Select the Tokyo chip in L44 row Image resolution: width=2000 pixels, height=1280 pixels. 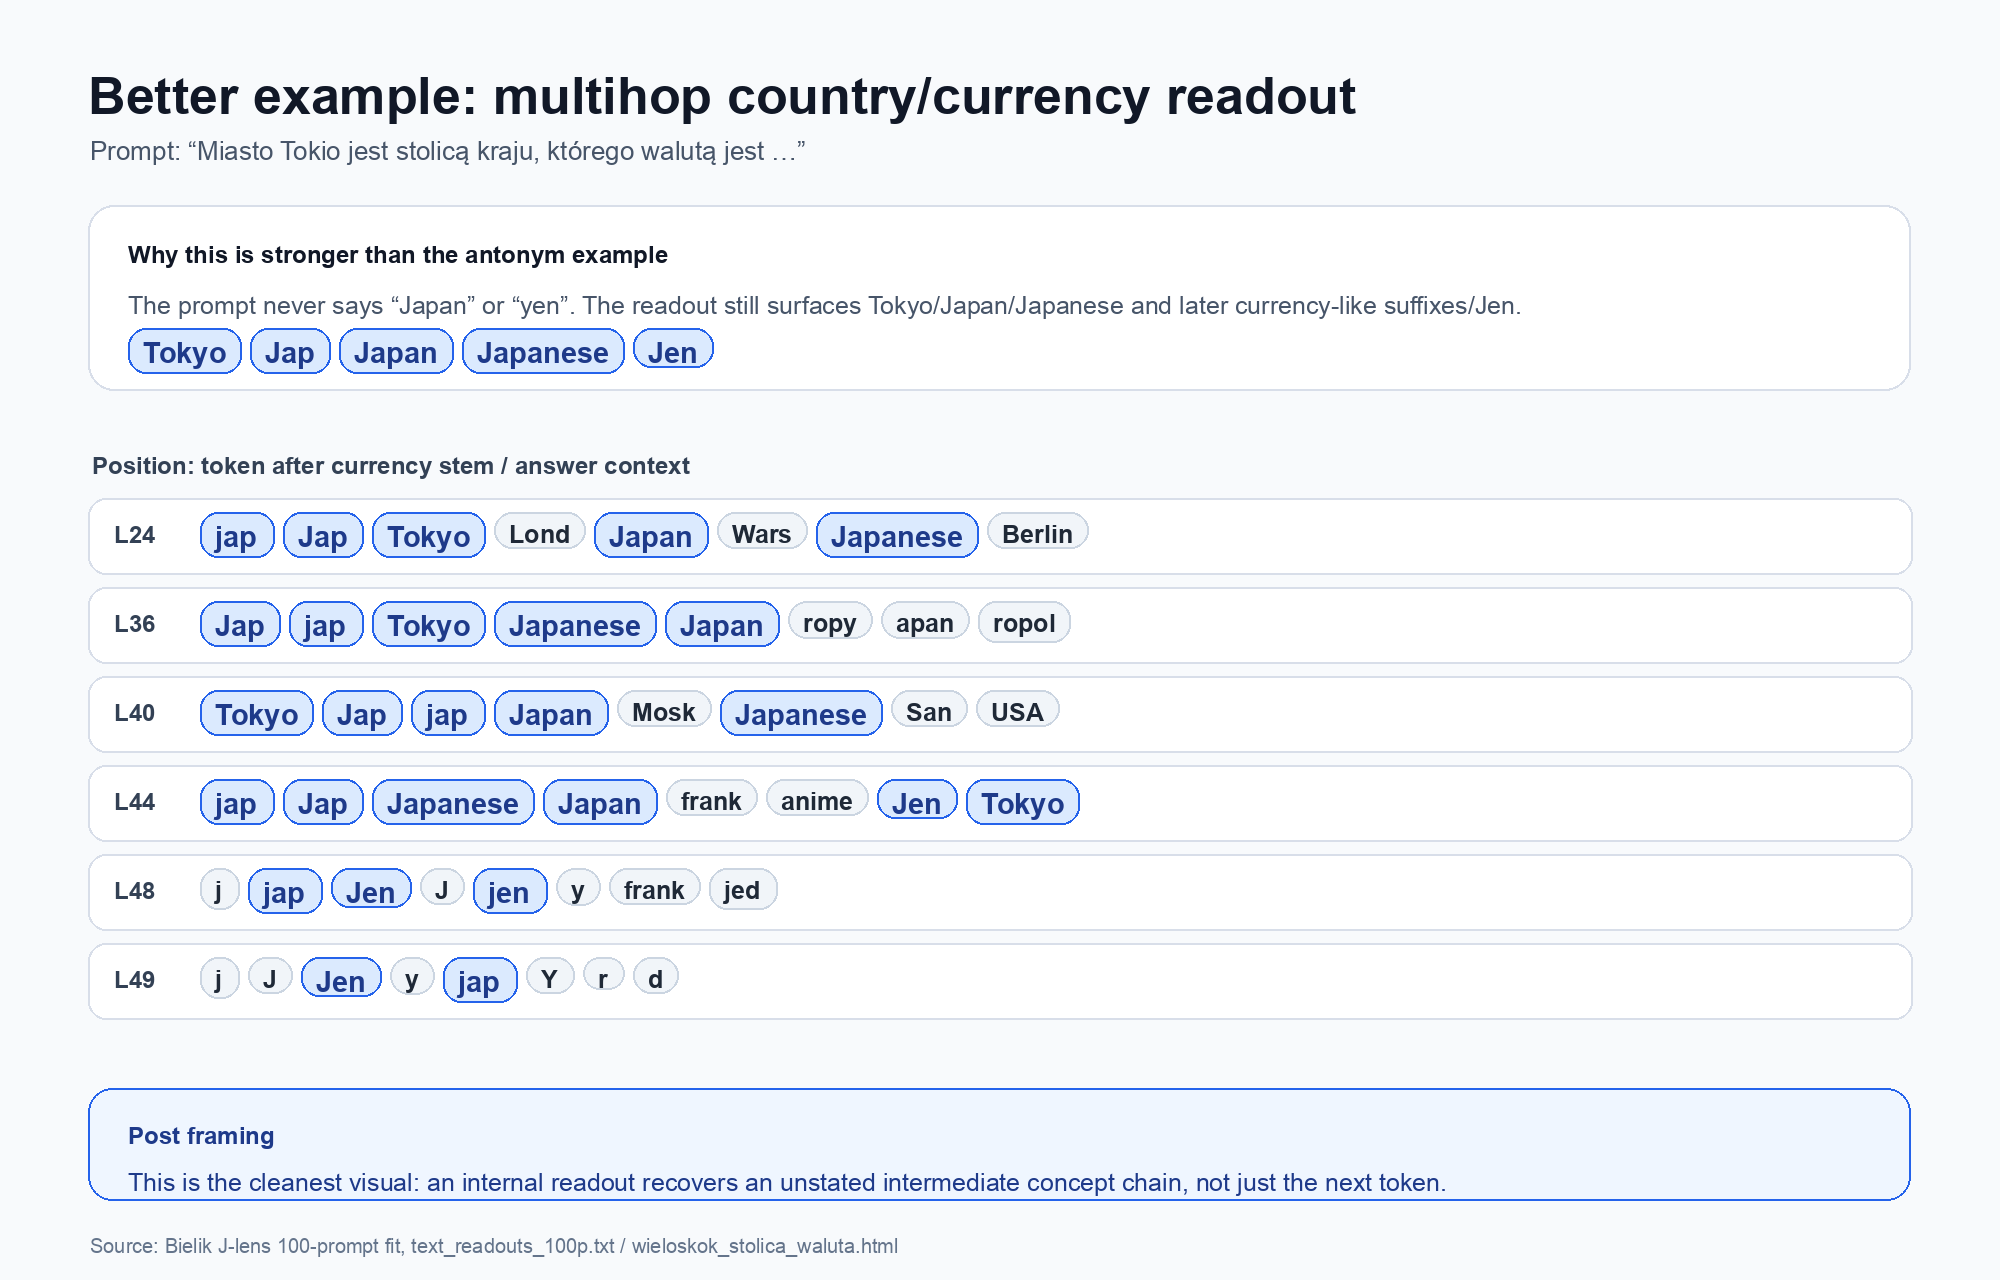[1023, 802]
